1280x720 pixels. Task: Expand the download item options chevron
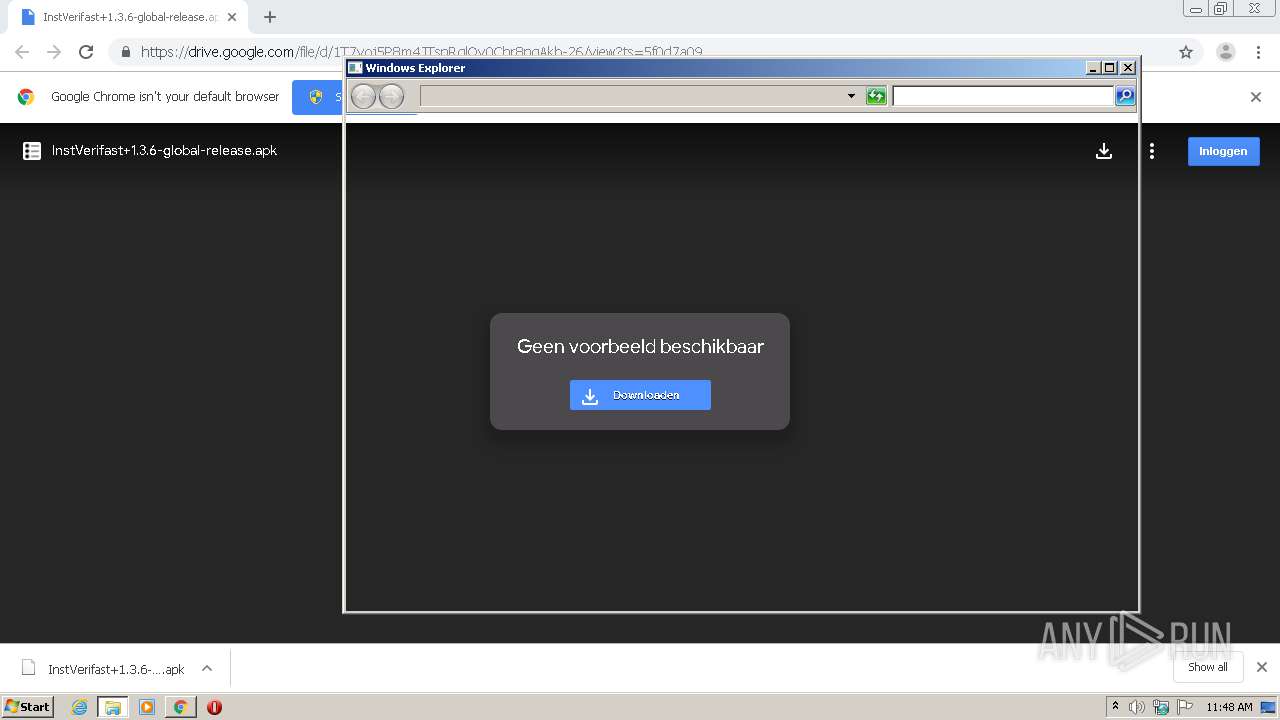pos(207,668)
